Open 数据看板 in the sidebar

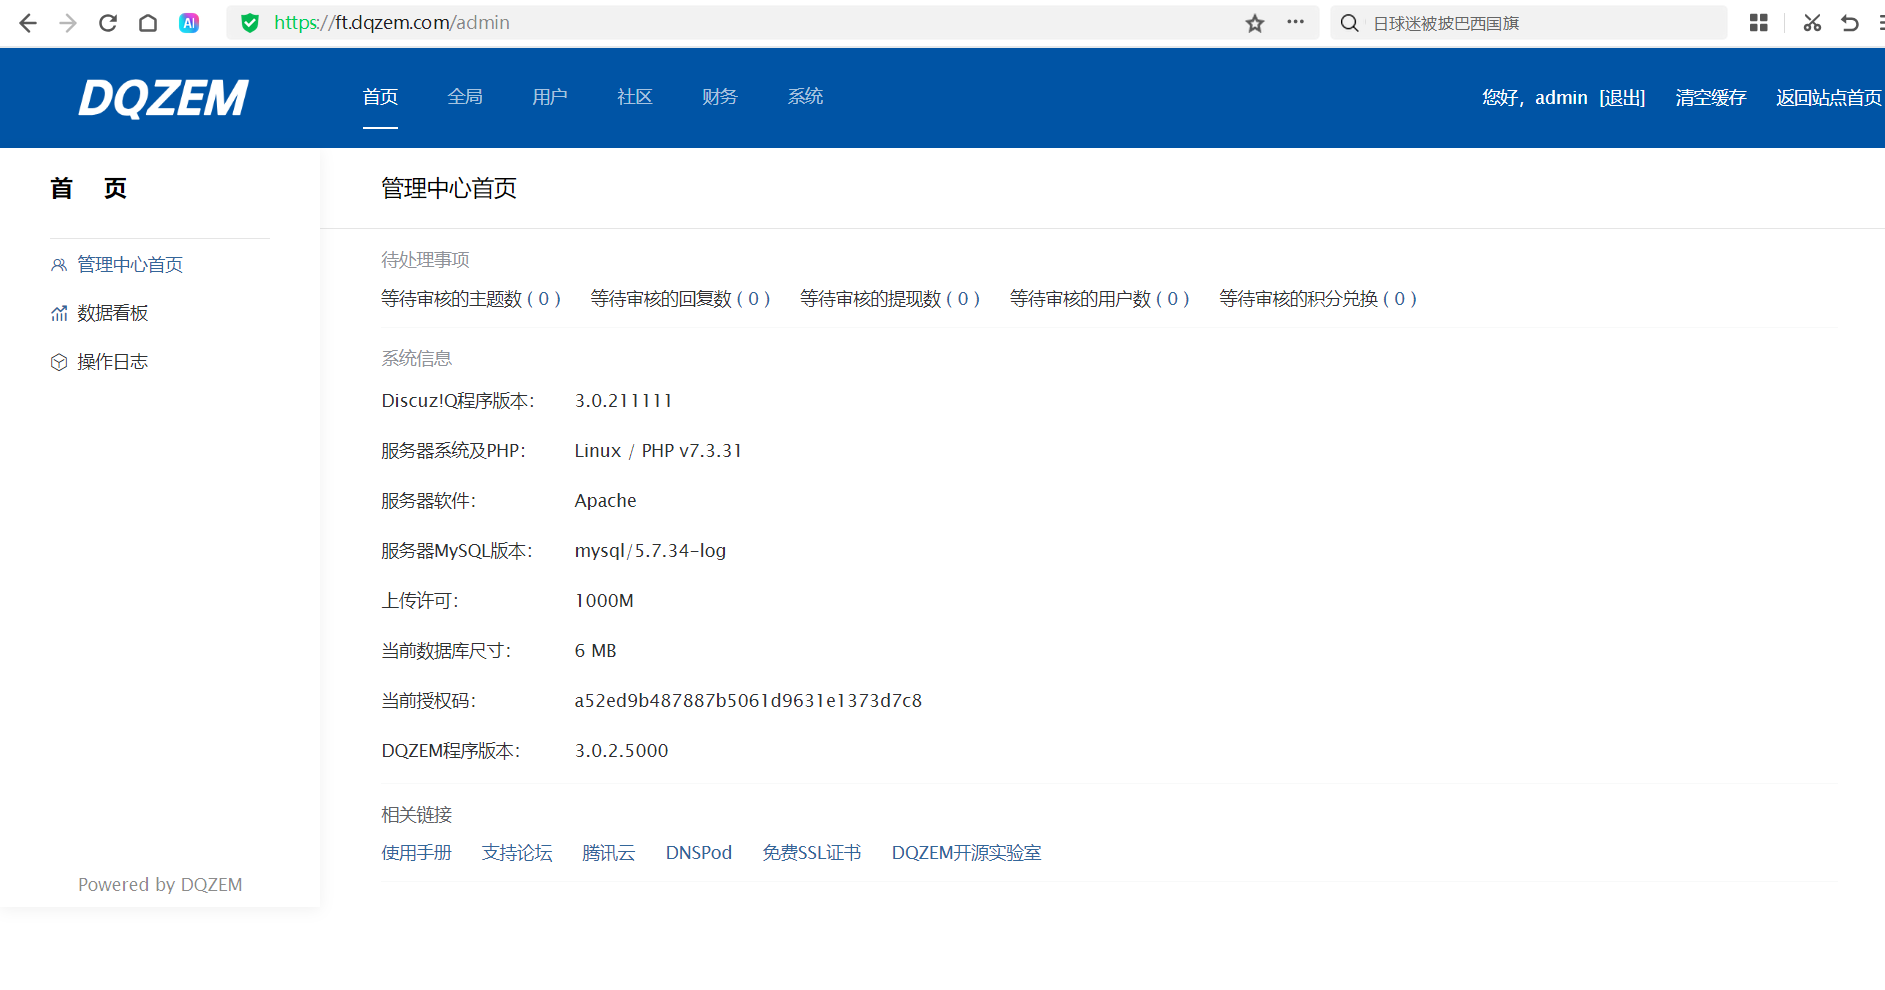click(x=113, y=314)
